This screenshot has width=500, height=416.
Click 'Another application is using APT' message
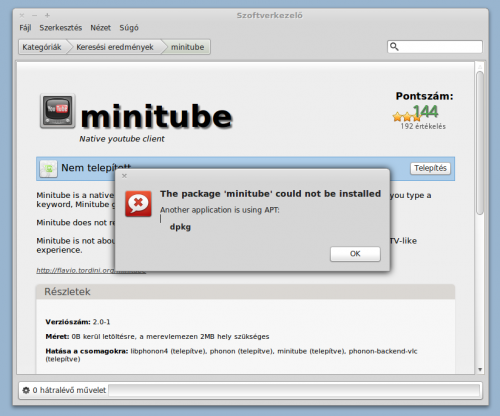(220, 210)
